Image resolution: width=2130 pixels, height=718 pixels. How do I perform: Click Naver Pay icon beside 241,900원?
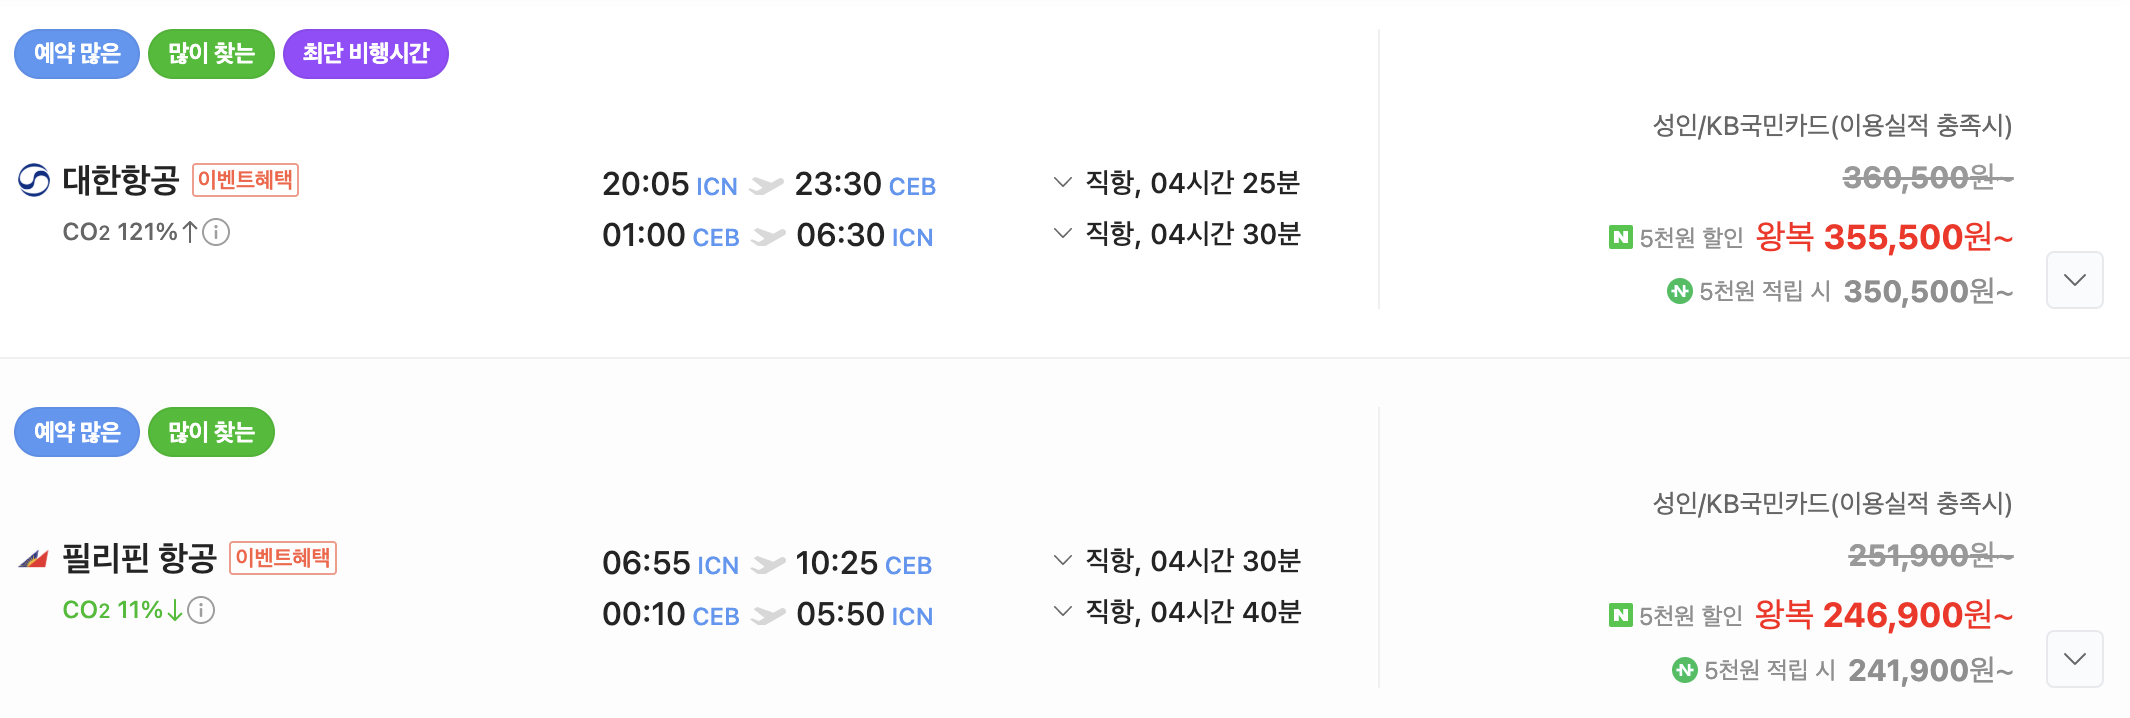[x=1685, y=670]
